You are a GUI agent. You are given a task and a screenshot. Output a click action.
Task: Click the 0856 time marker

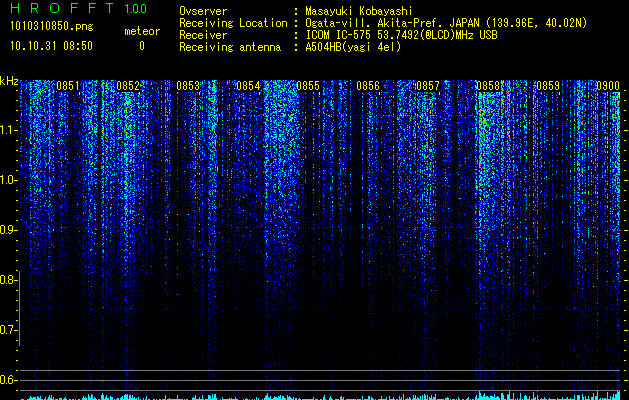pos(368,86)
